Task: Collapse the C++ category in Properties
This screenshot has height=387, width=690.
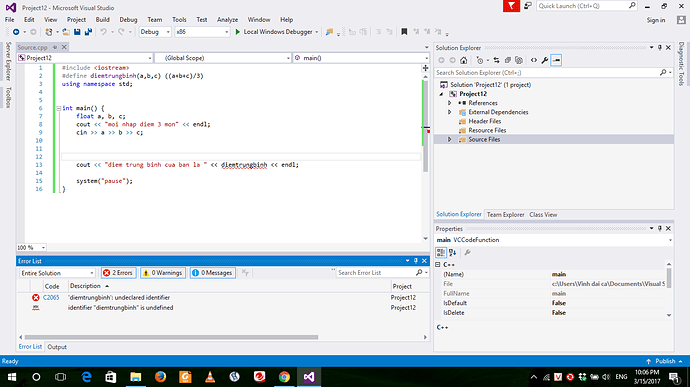Action: 438,265
